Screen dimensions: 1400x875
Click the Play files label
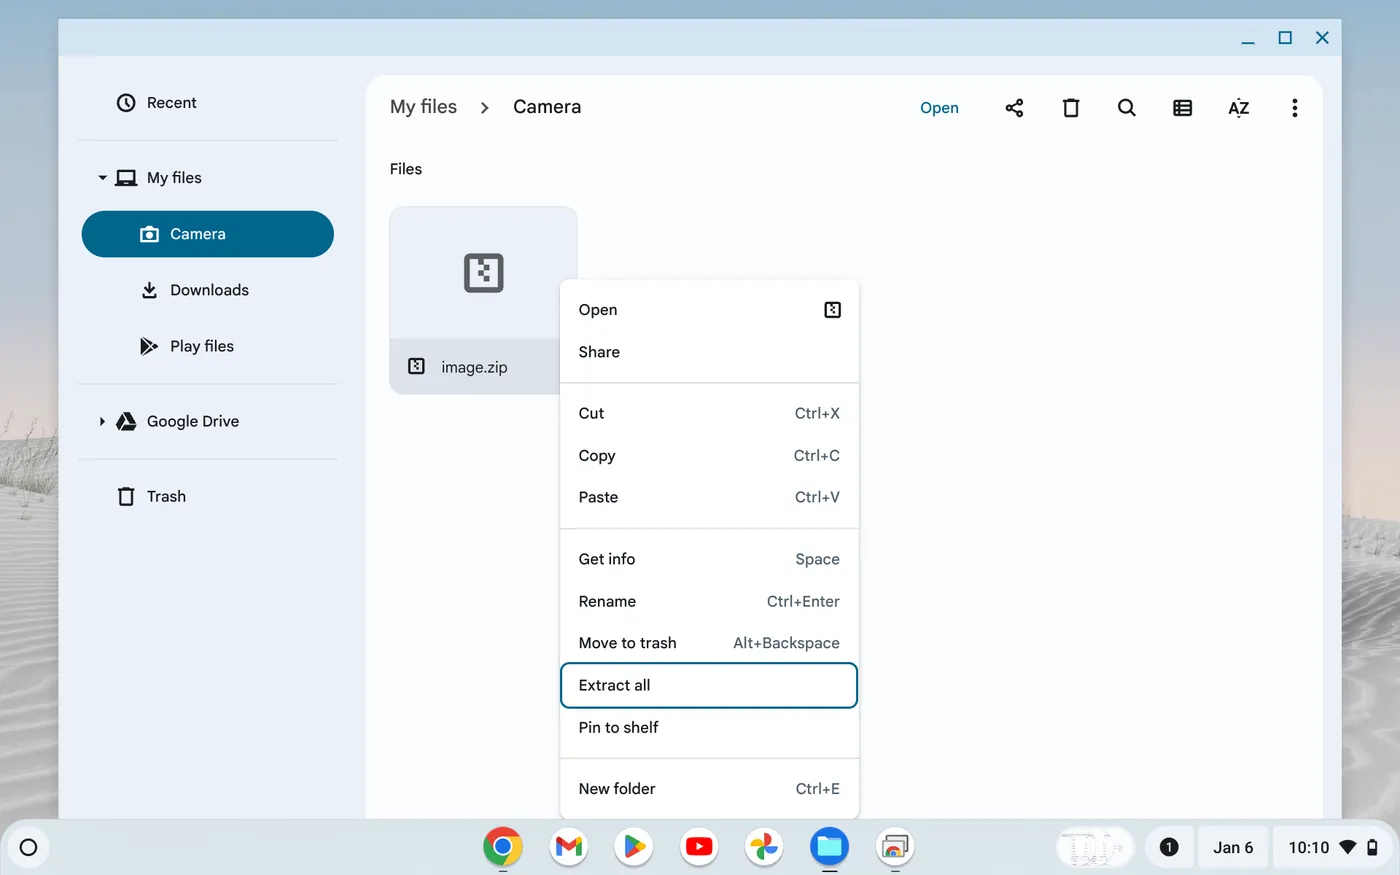[x=202, y=346]
